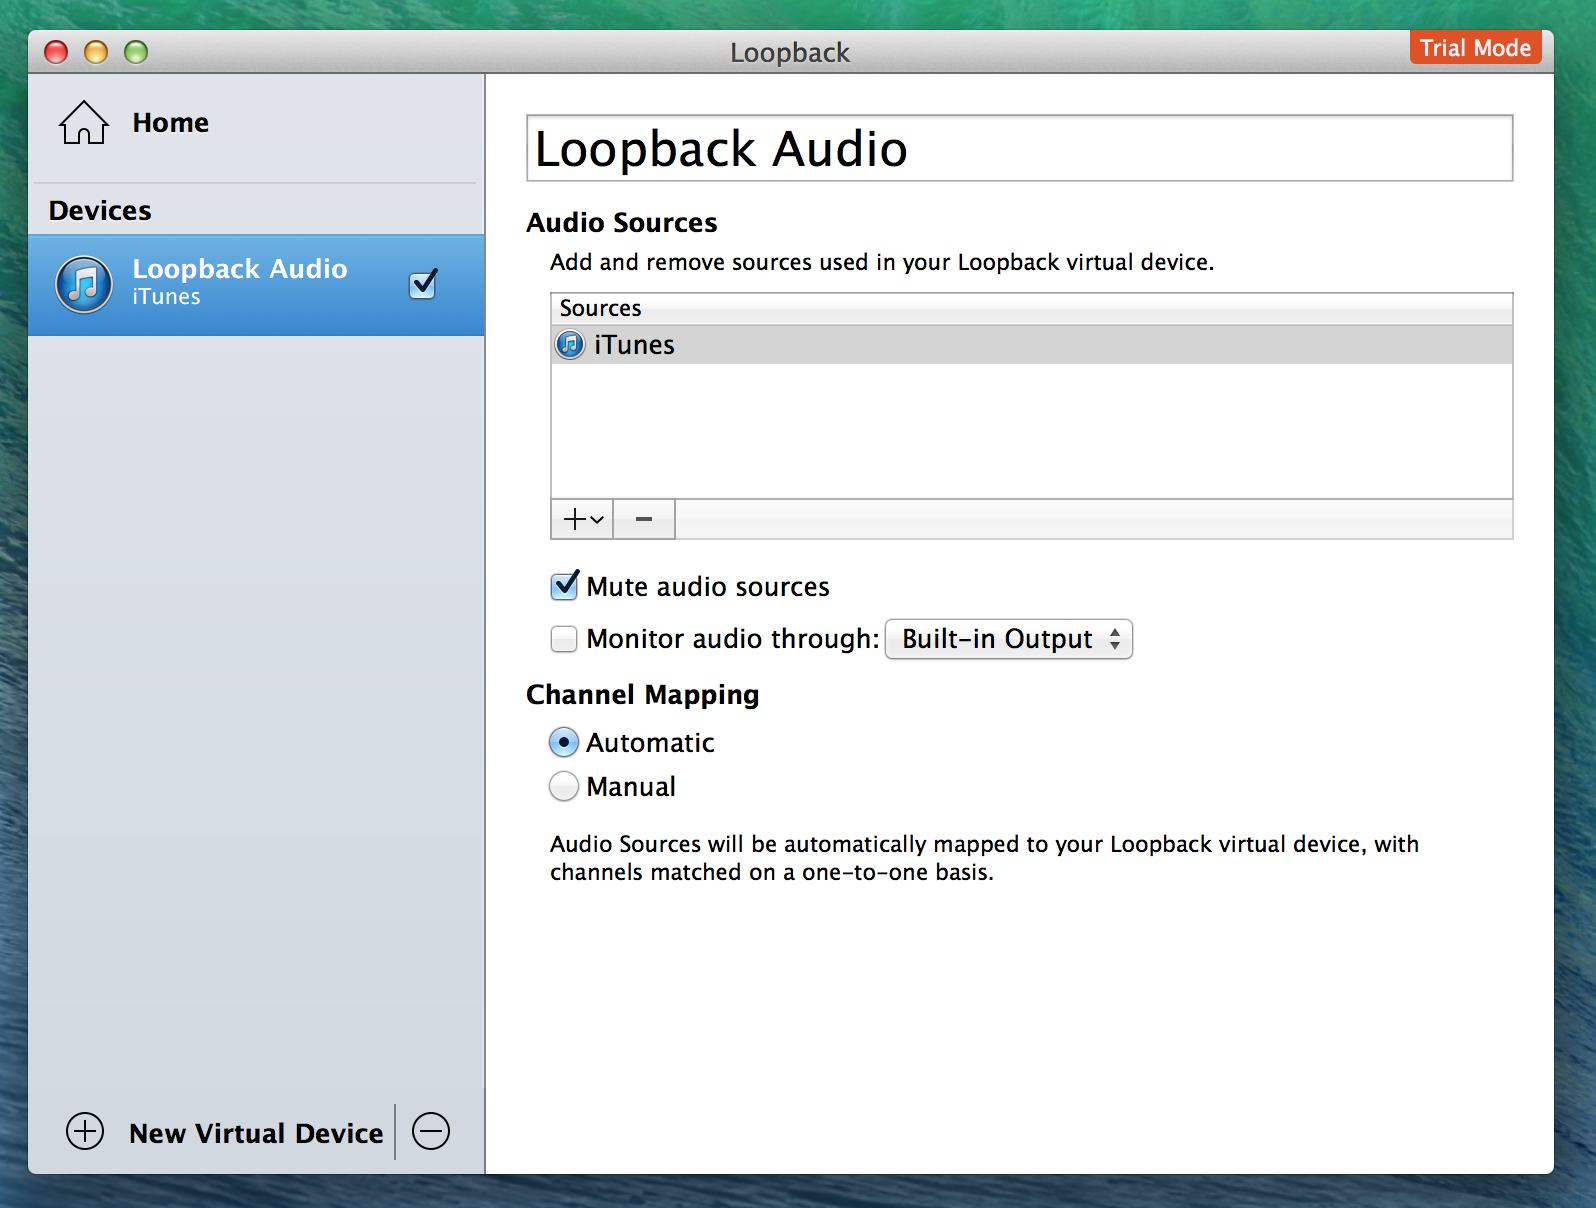The image size is (1596, 1208).
Task: Click the plus circle for new device
Action: tap(85, 1131)
